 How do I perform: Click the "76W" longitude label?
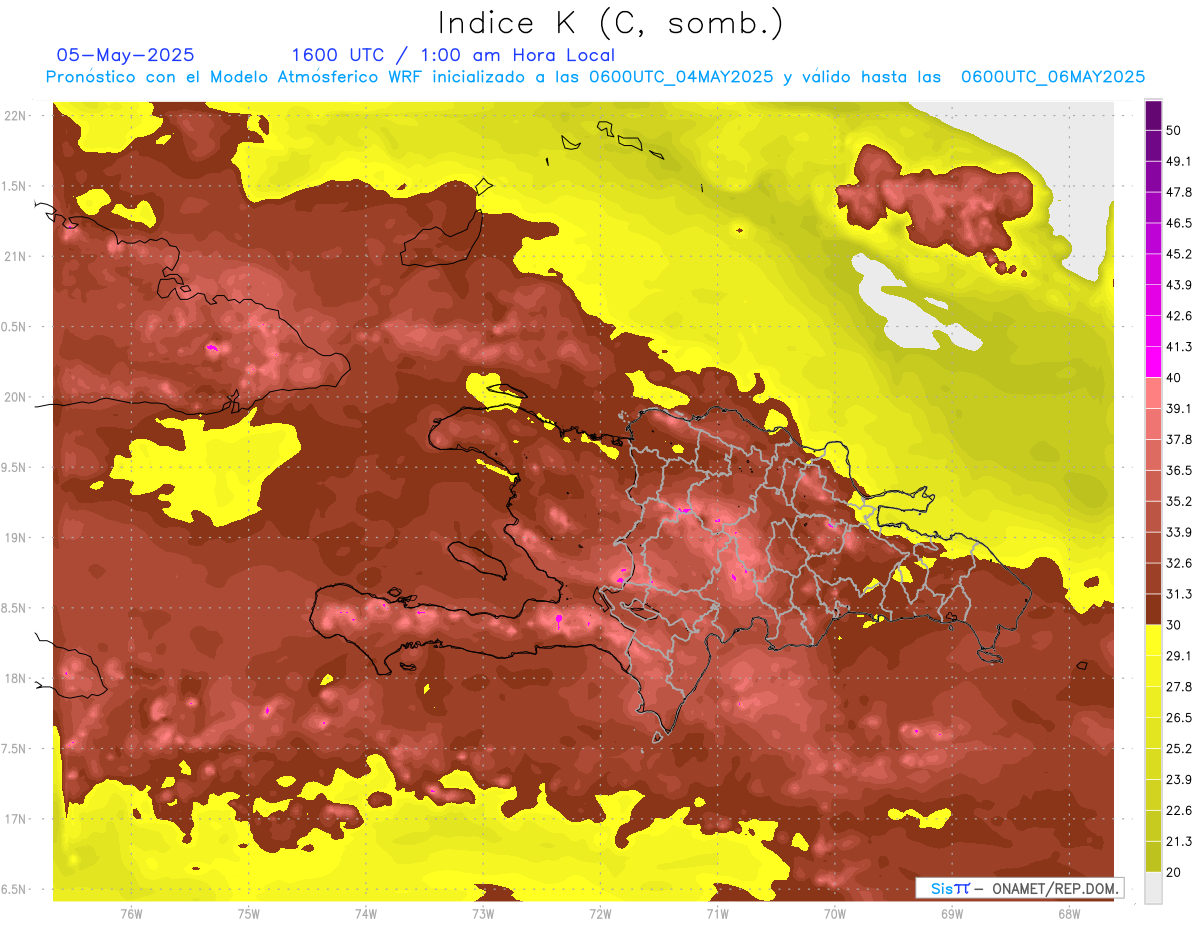(x=131, y=914)
